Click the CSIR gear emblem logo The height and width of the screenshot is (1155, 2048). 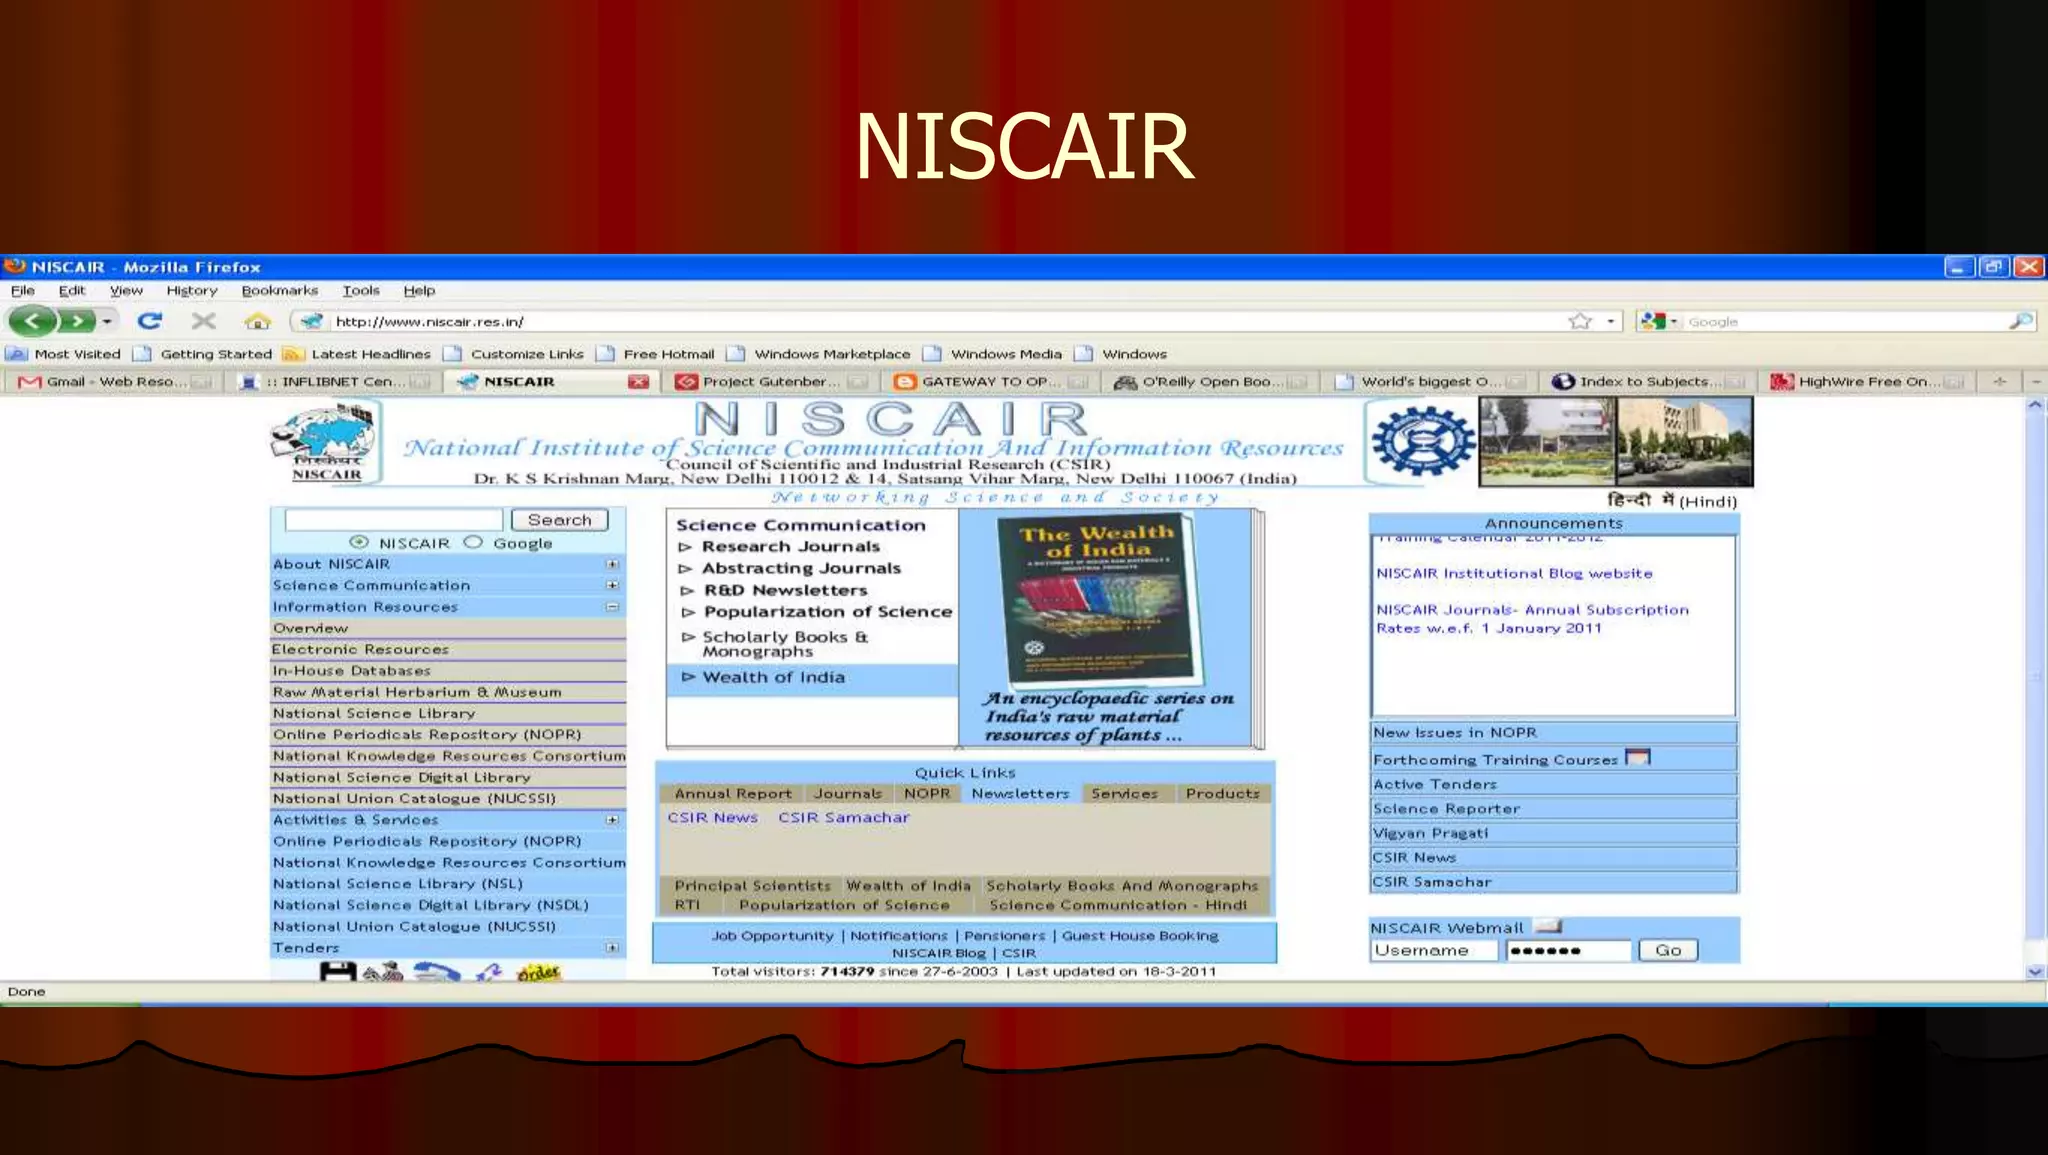point(1422,441)
